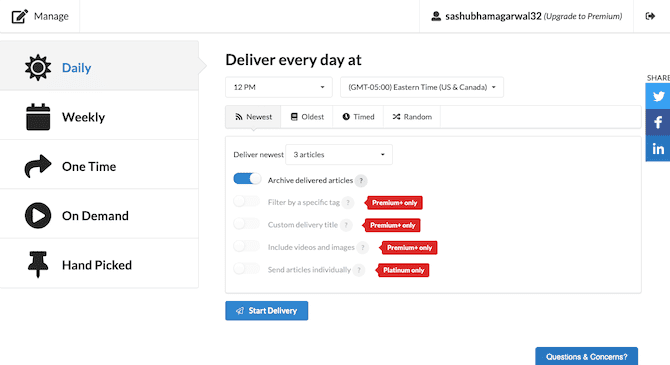Toggle Send articles individually switch

247,268
